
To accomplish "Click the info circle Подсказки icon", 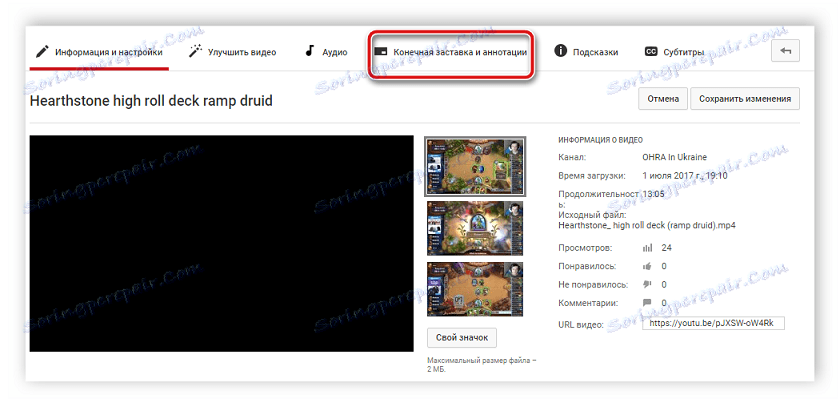I will pos(560,51).
